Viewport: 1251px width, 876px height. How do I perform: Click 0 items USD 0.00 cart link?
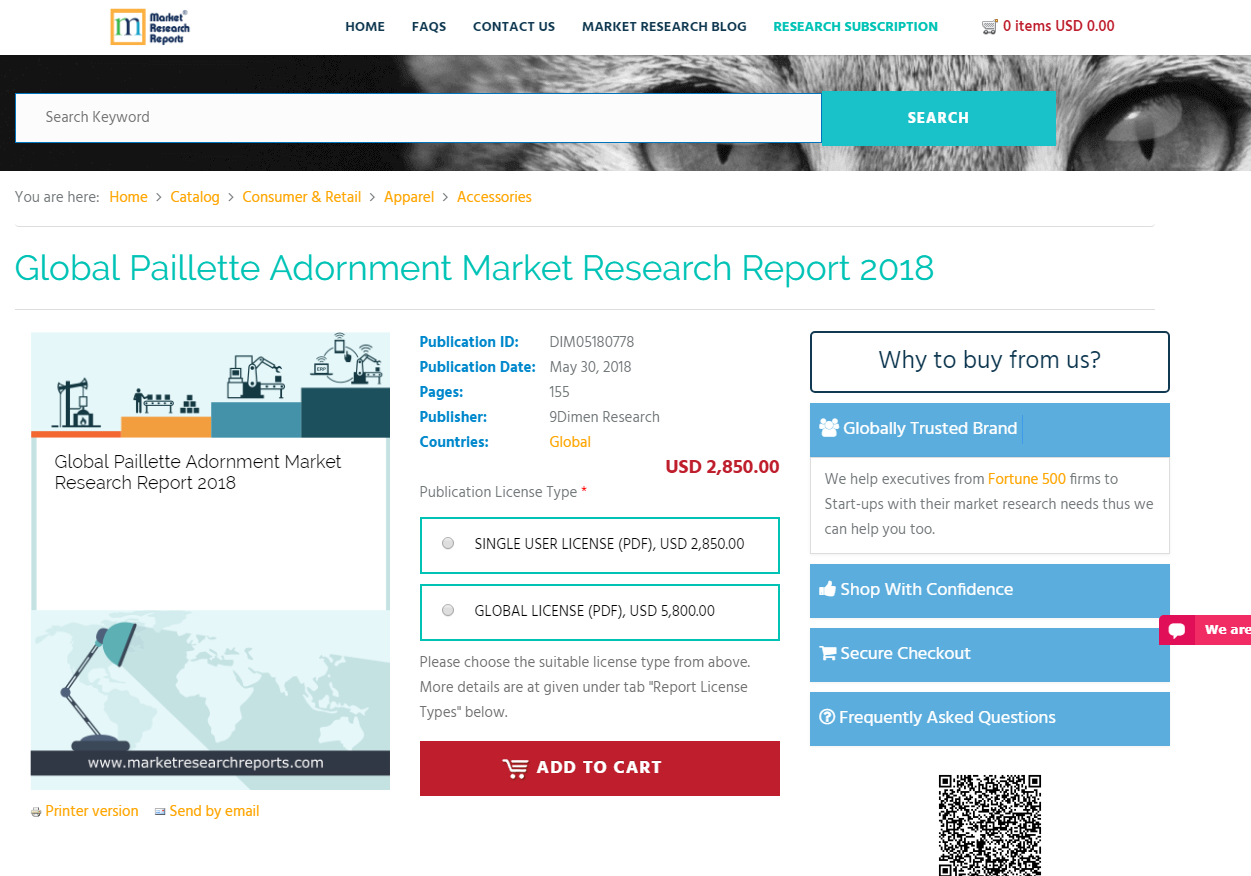(x=1059, y=27)
